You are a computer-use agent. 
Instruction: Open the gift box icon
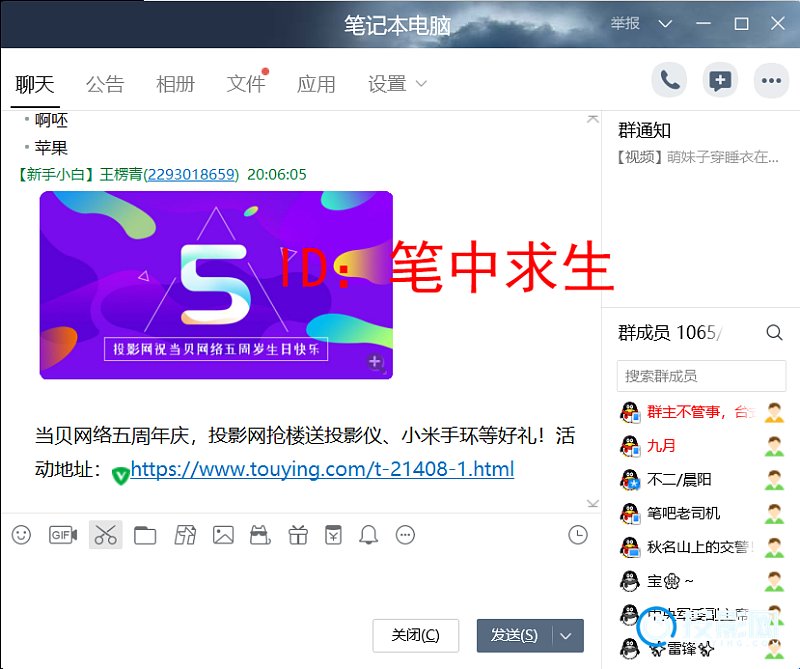(298, 535)
